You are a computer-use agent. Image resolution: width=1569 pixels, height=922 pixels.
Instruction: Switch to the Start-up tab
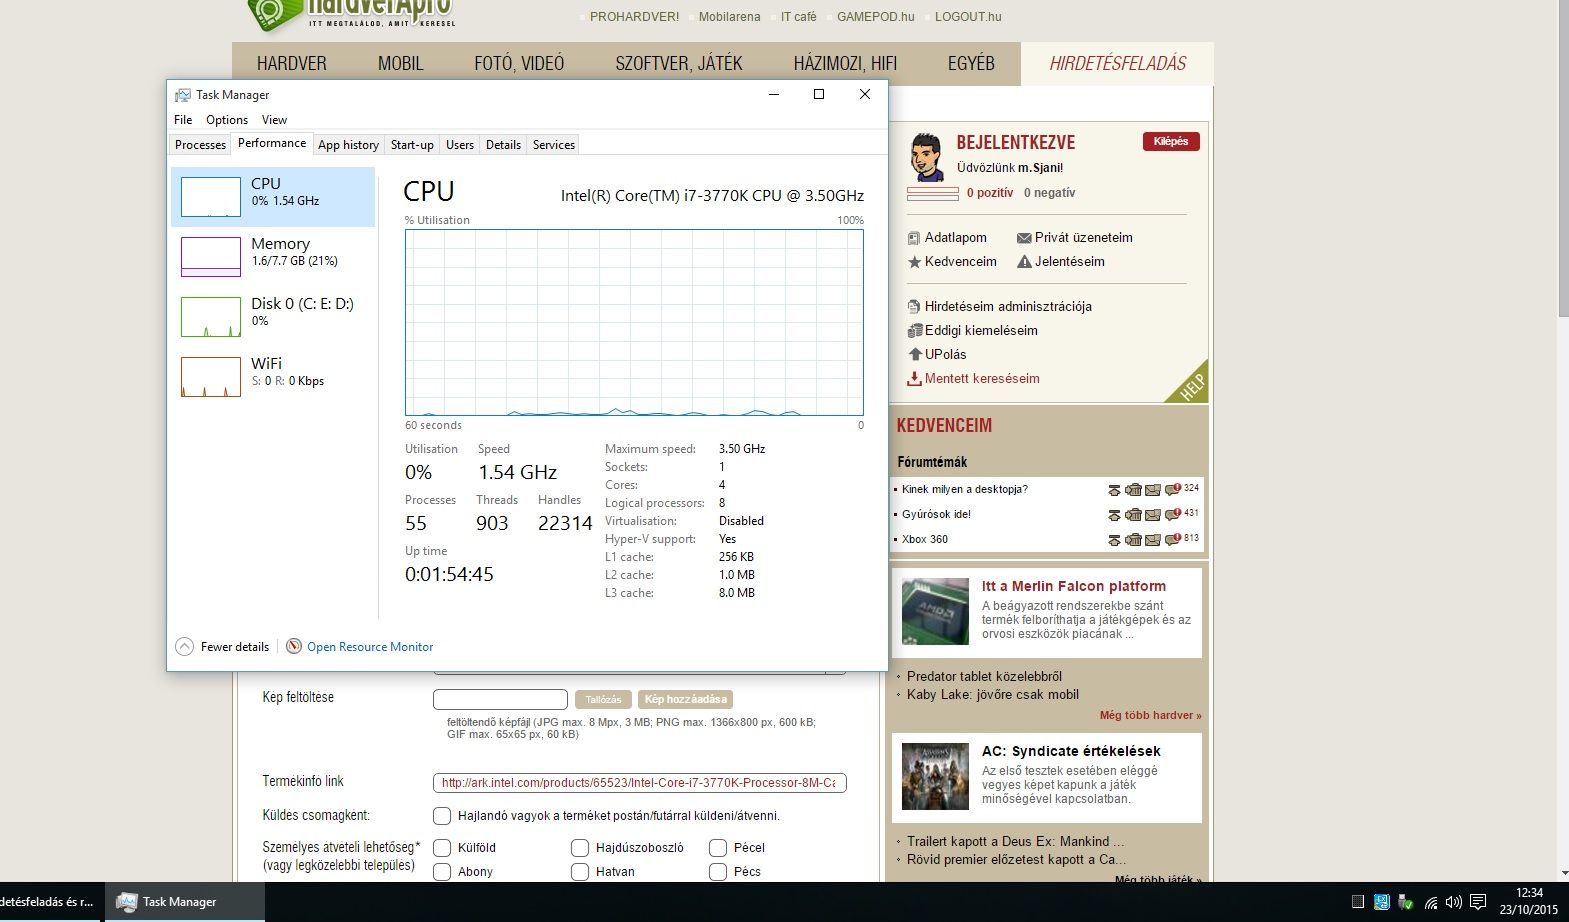[412, 145]
